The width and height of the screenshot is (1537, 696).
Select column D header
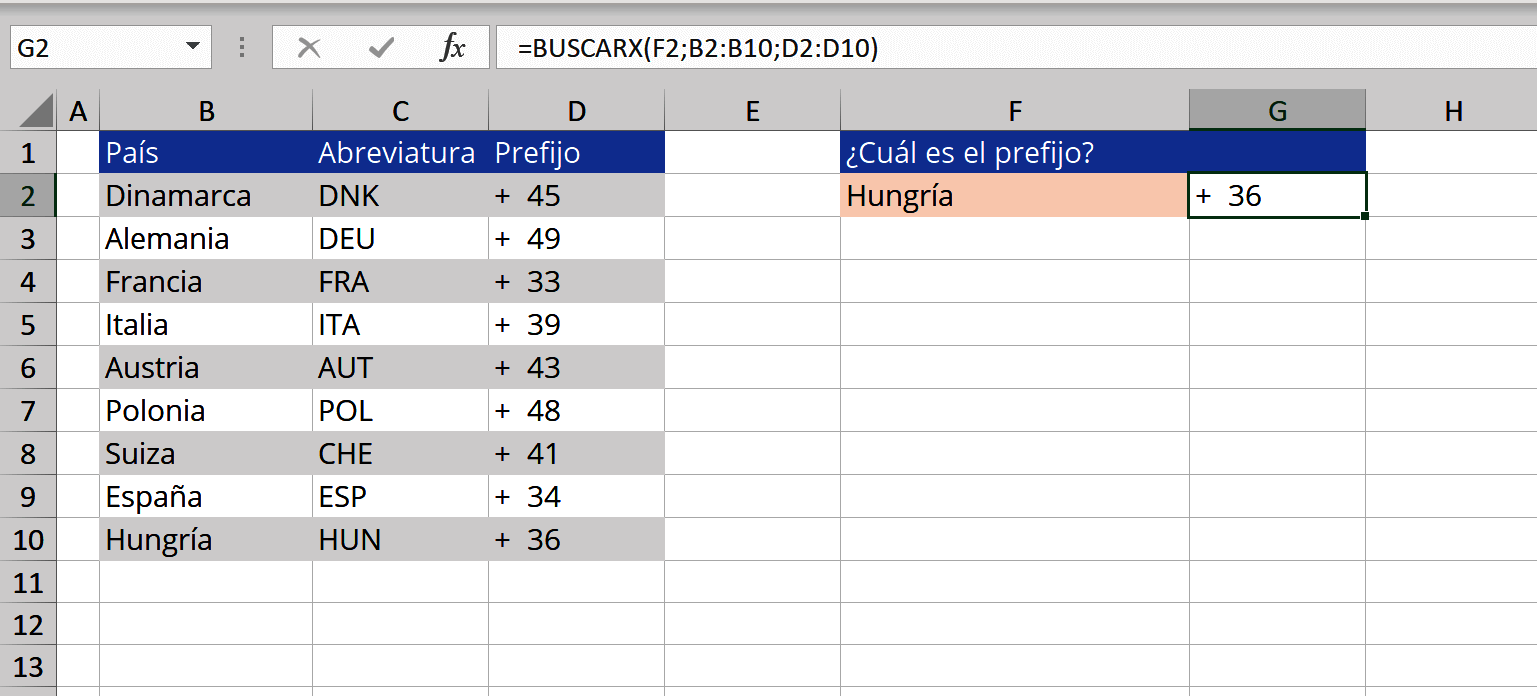point(576,111)
